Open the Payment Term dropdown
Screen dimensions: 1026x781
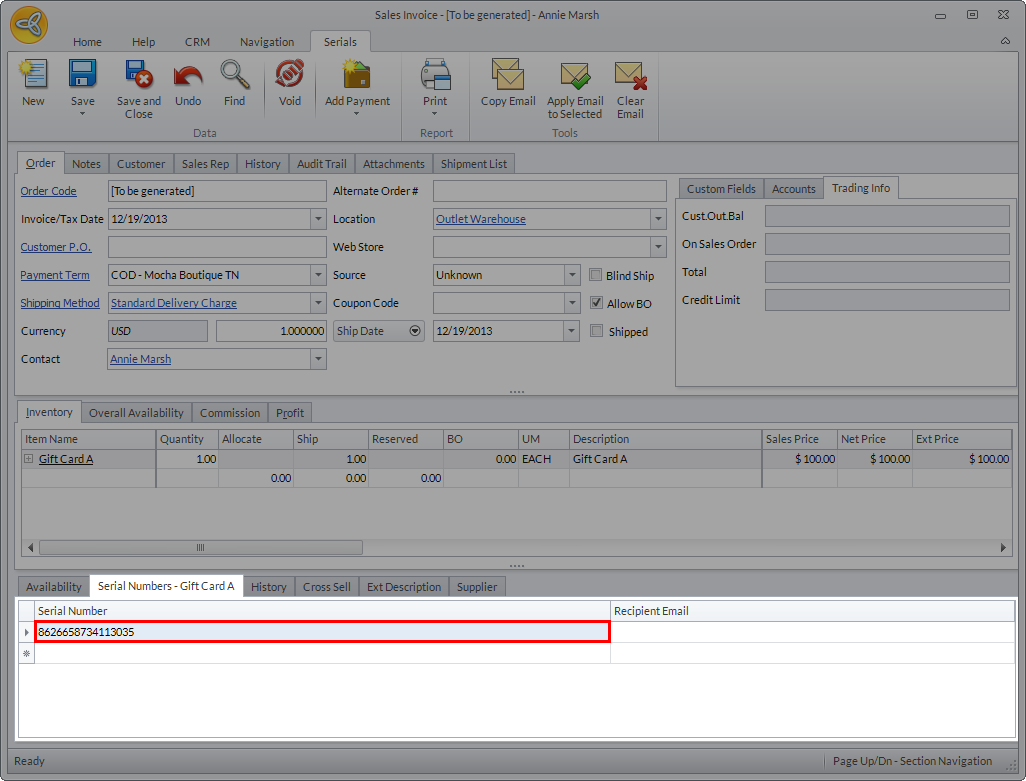pyautogui.click(x=318, y=275)
